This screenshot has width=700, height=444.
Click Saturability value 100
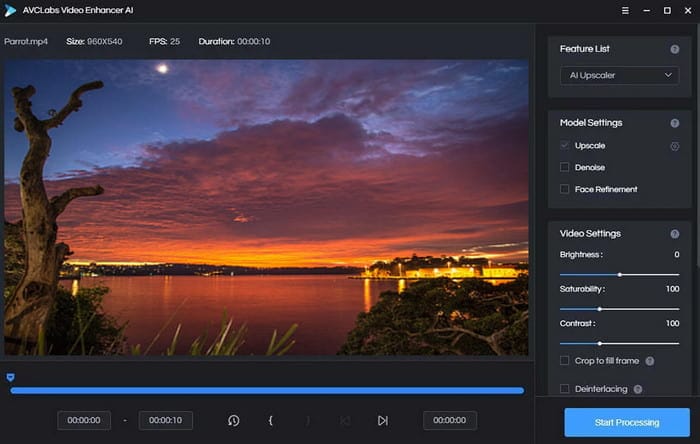[x=672, y=289]
